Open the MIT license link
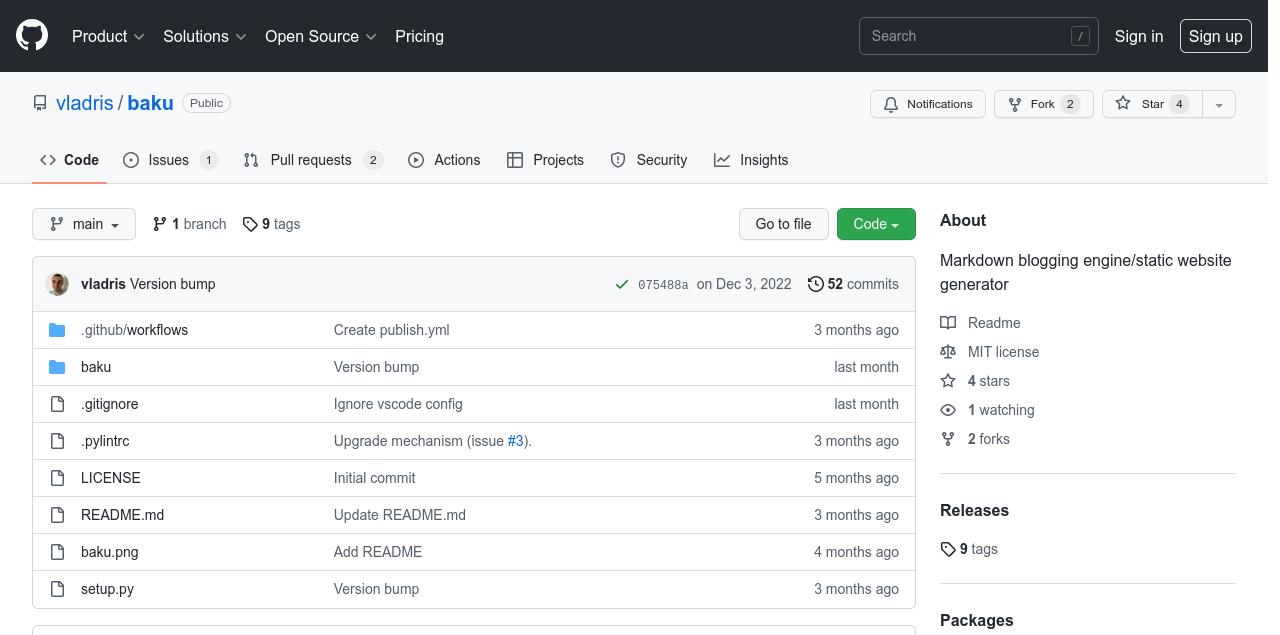Image resolution: width=1280 pixels, height=635 pixels. [1003, 352]
